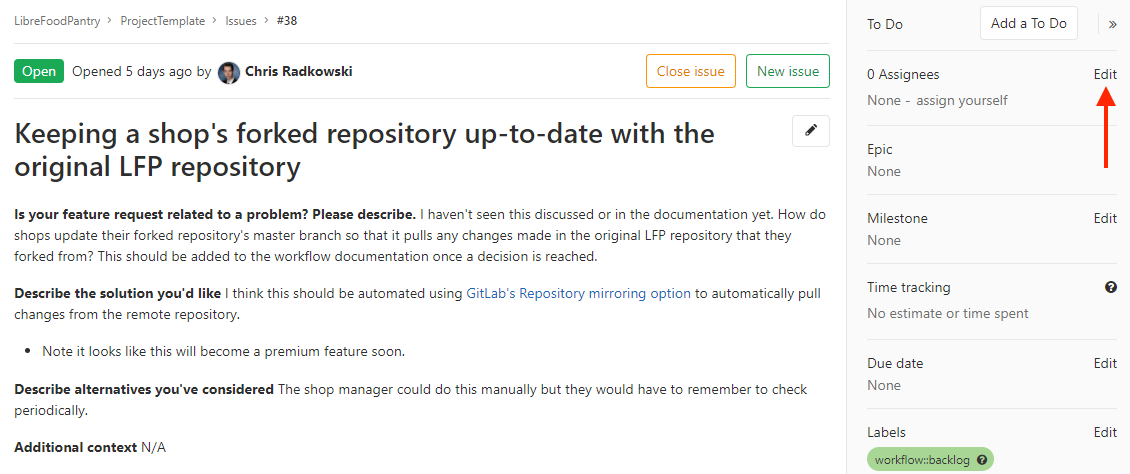Click Chris Radkowski's avatar image

pos(228,72)
